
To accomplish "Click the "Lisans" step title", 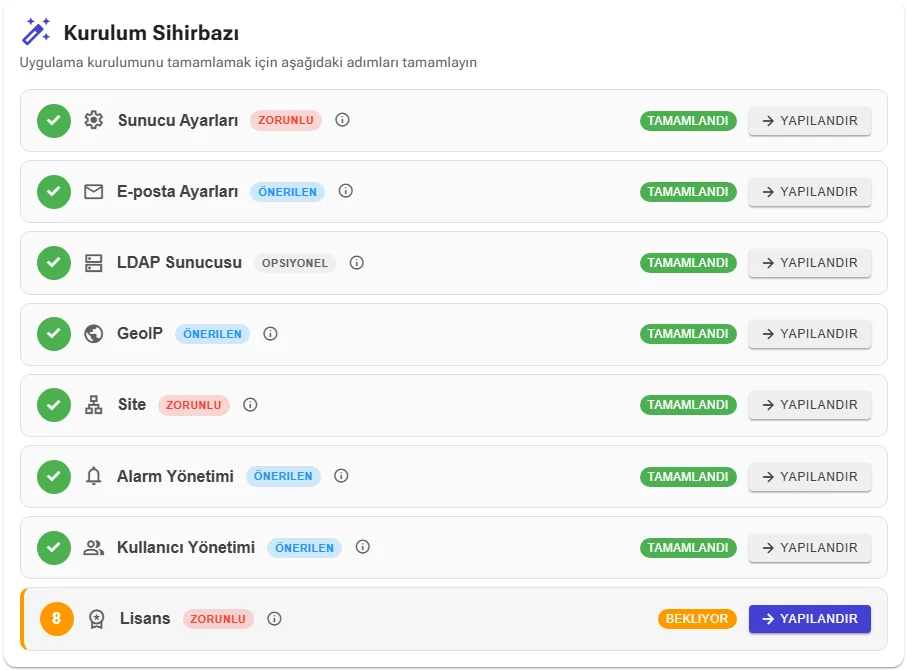I will [145, 619].
